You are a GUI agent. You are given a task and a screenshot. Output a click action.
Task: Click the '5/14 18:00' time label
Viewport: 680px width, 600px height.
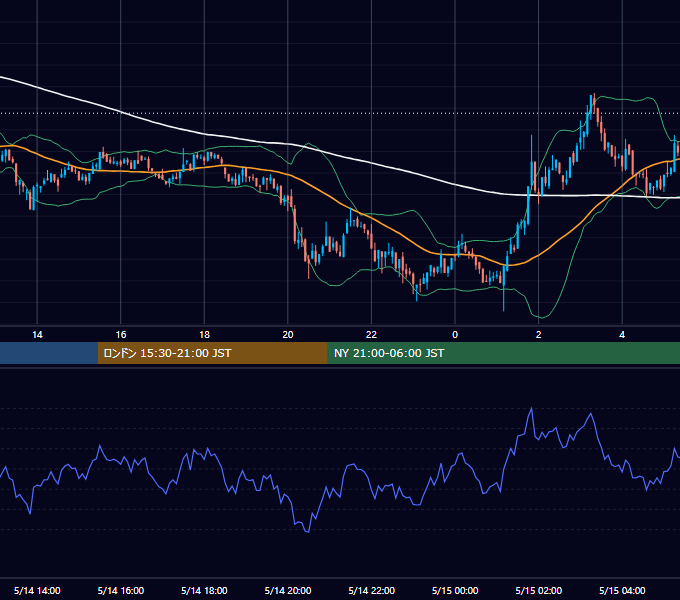pos(204,590)
